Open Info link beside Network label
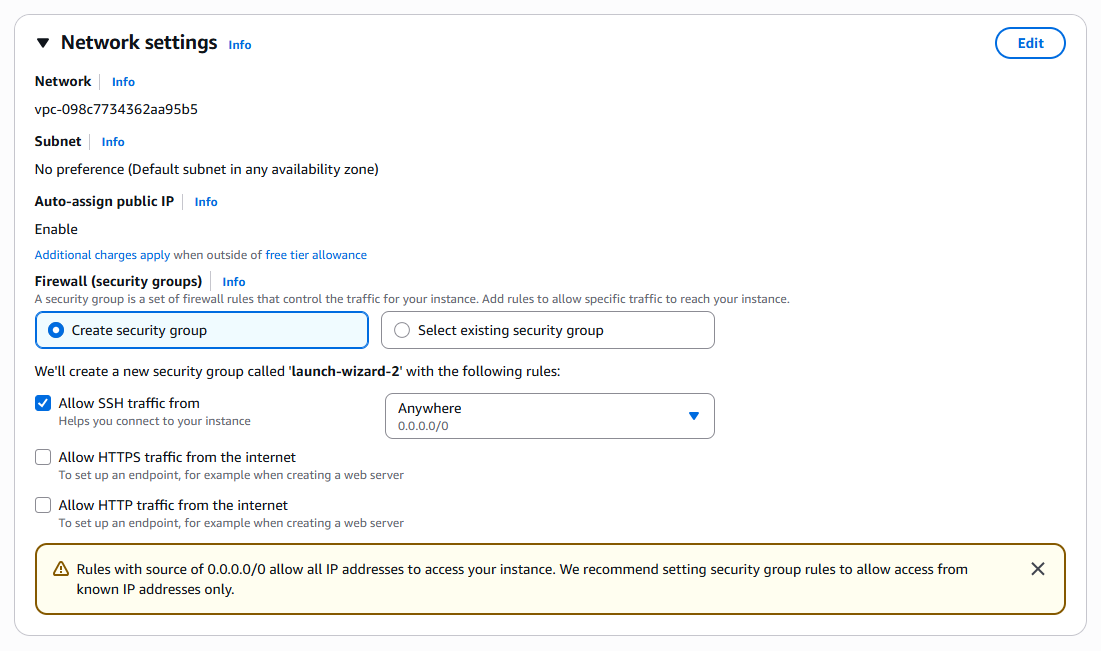Image resolution: width=1101 pixels, height=651 pixels. pos(123,82)
